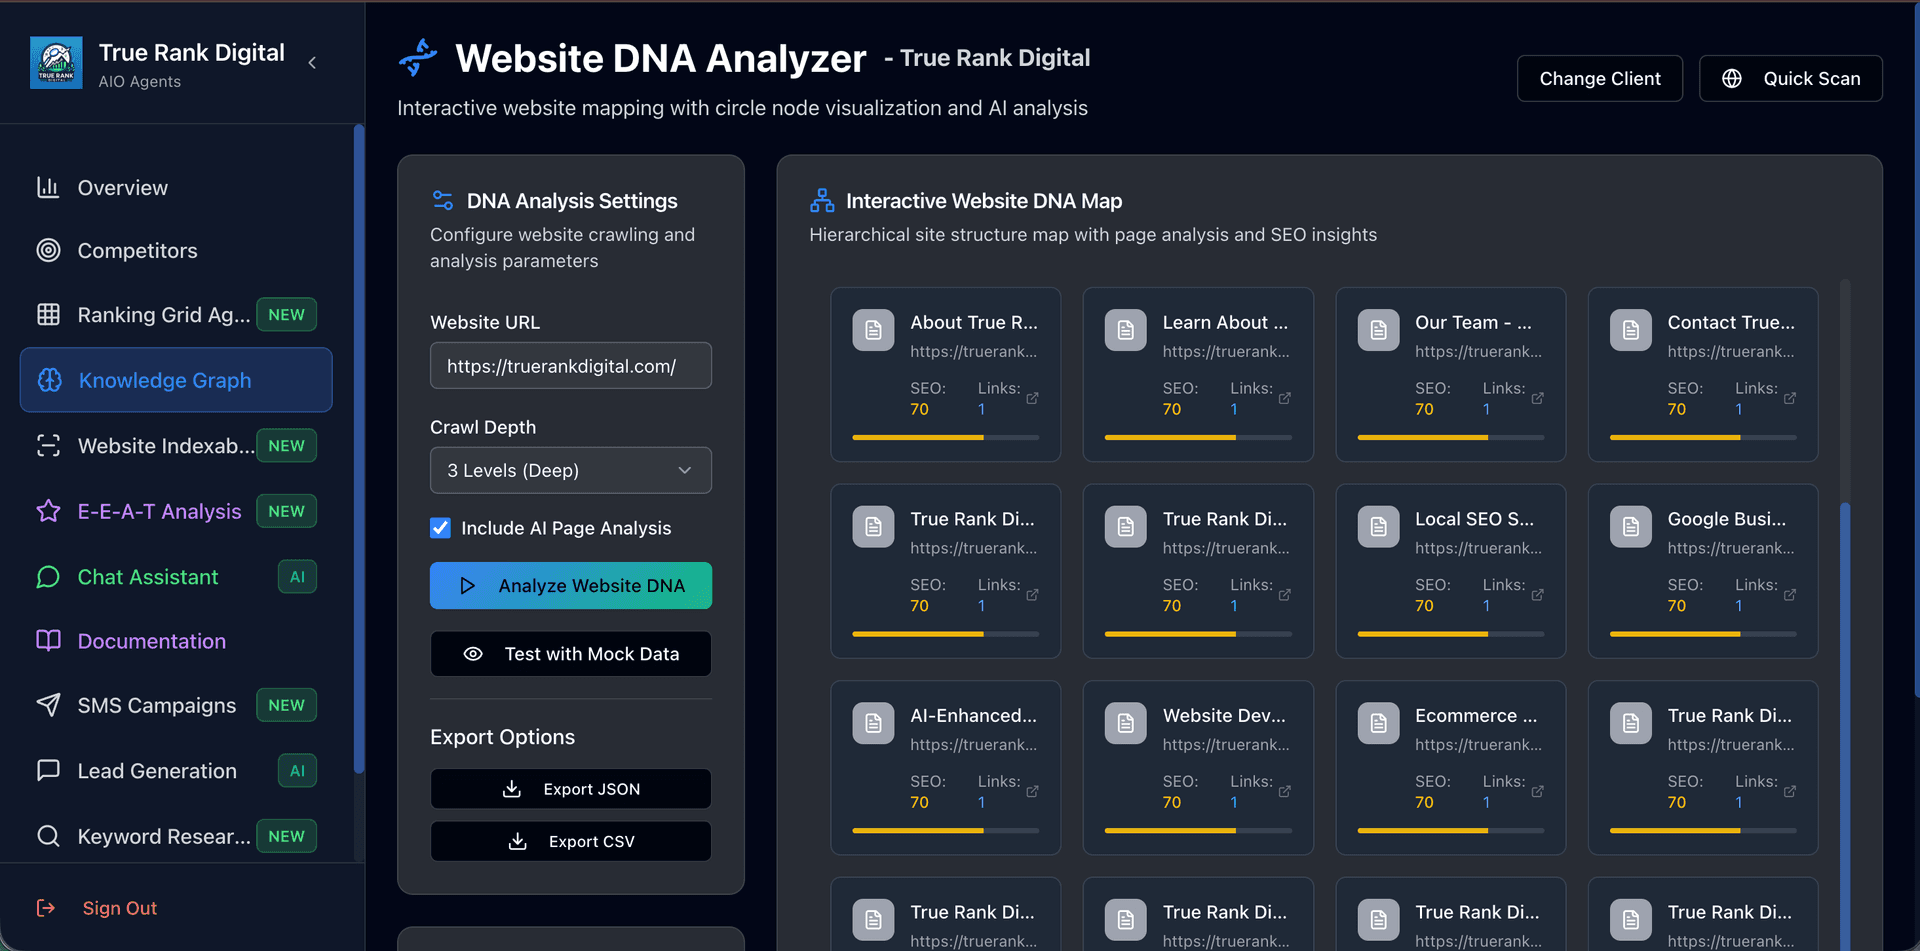The height and width of the screenshot is (951, 1920).
Task: Navigate to Competitors in the sidebar
Action: tap(137, 251)
